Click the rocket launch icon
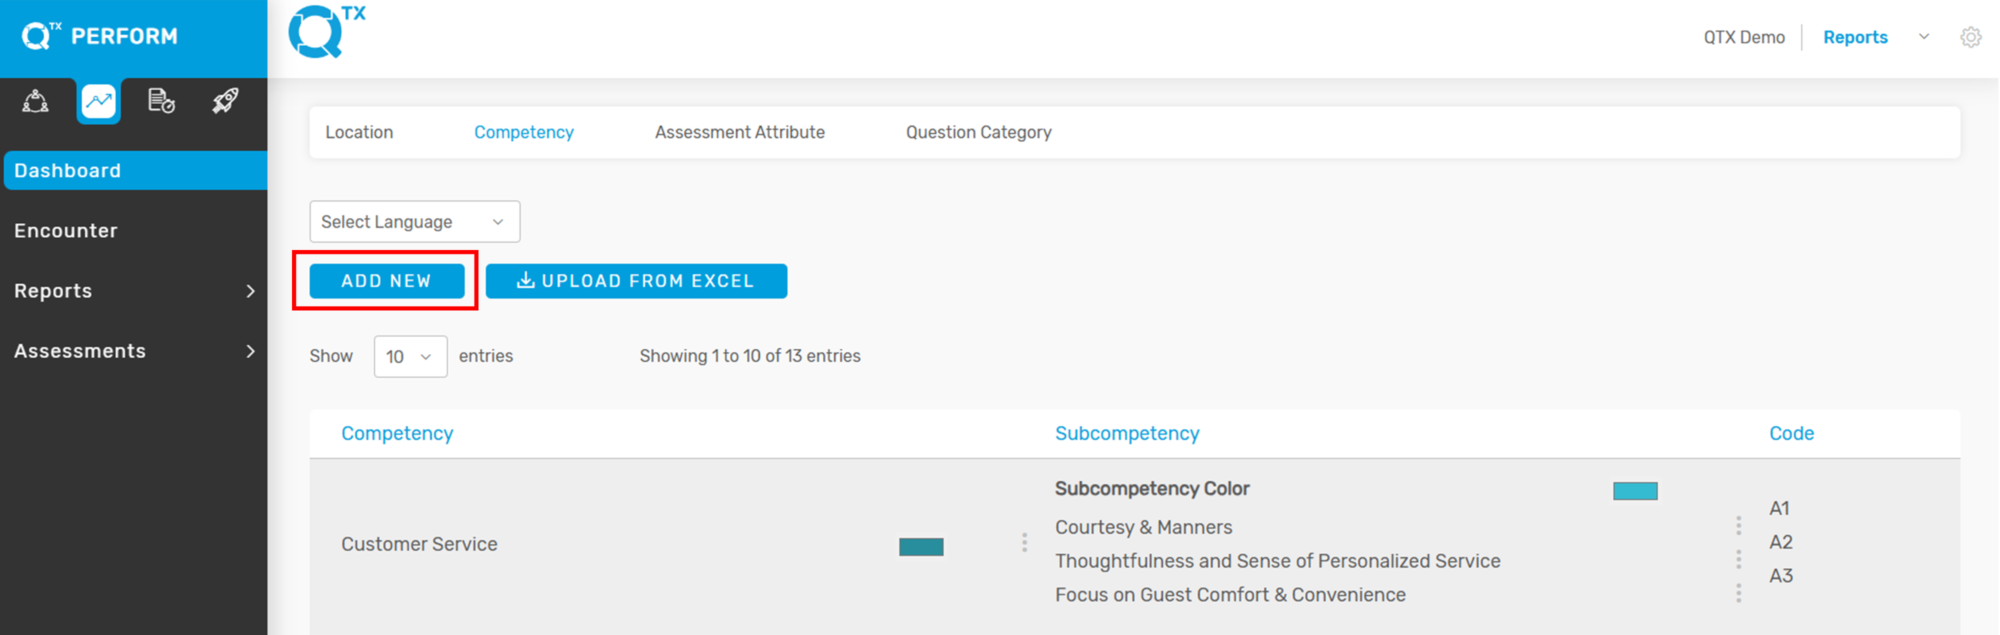This screenshot has width=2000, height=635. pos(225,101)
